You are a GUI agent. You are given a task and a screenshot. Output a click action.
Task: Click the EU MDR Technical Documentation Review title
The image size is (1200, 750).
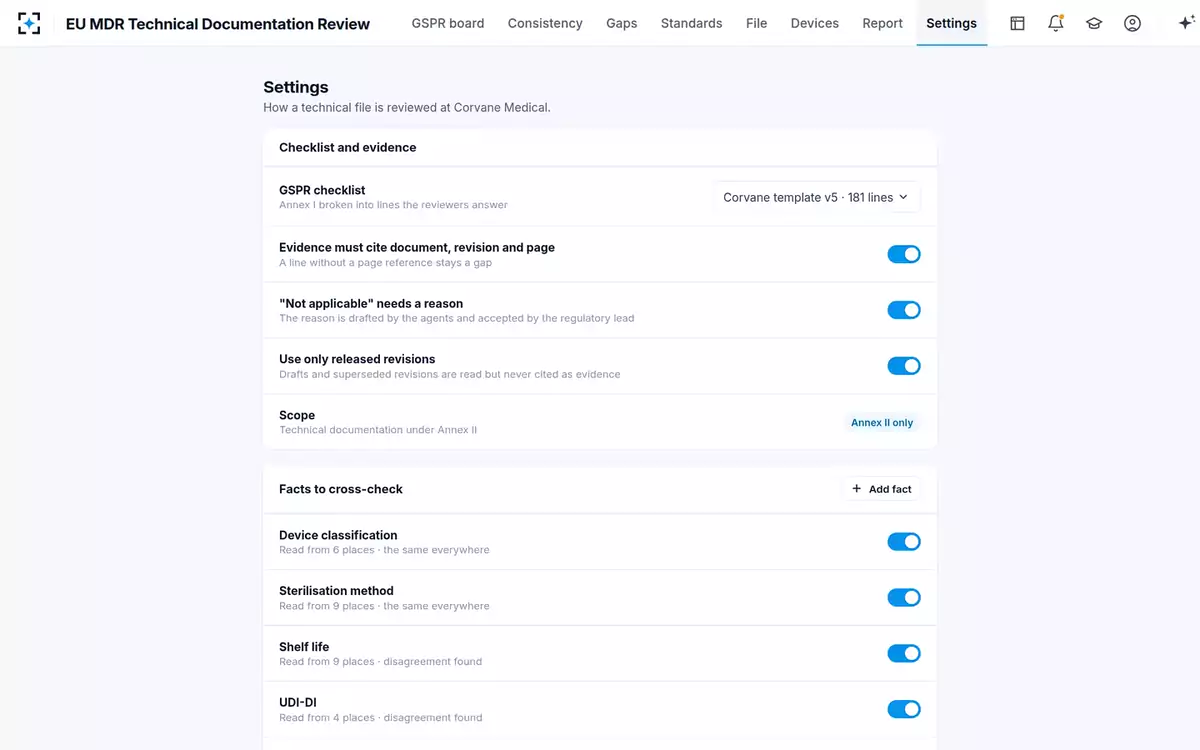coord(218,24)
